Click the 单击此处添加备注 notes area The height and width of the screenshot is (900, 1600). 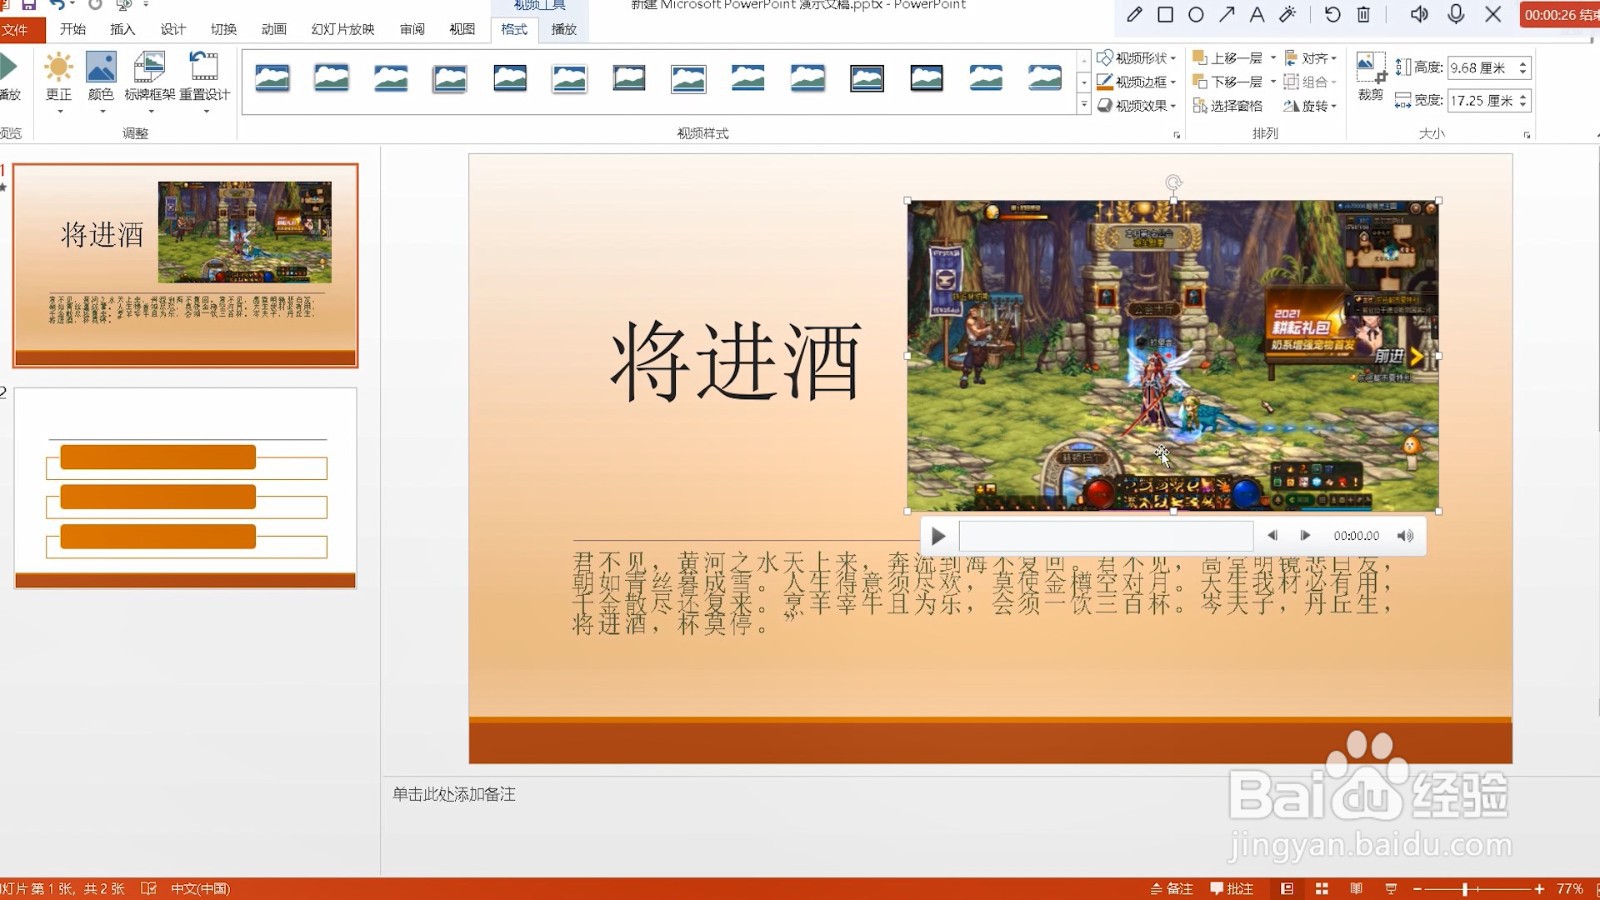(454, 794)
